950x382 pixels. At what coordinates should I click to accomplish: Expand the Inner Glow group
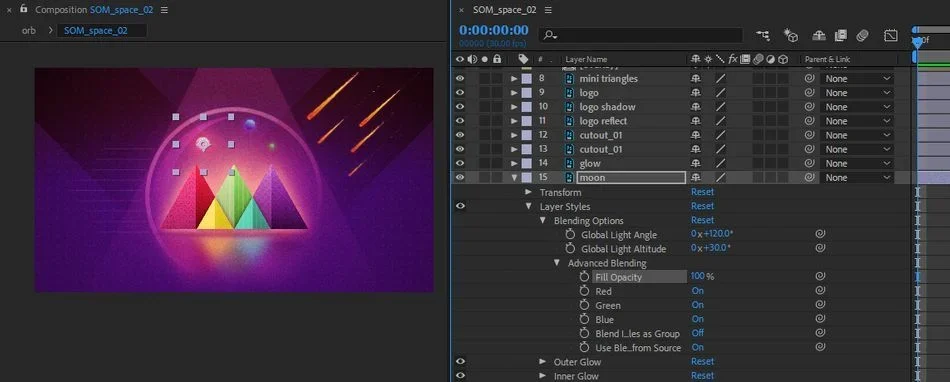pos(543,376)
